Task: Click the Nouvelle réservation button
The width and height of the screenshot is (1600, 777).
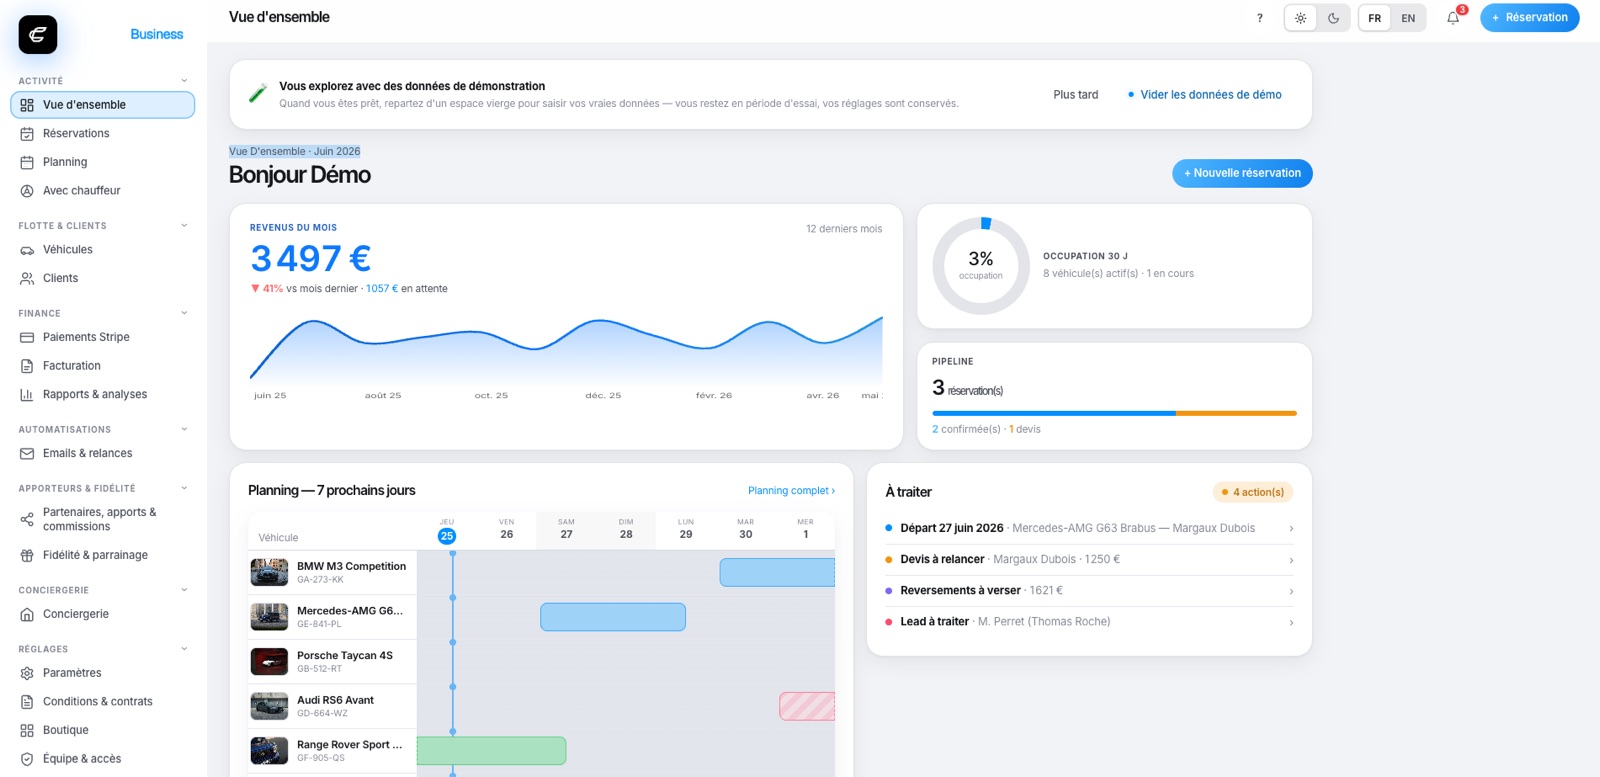Action: (x=1242, y=173)
